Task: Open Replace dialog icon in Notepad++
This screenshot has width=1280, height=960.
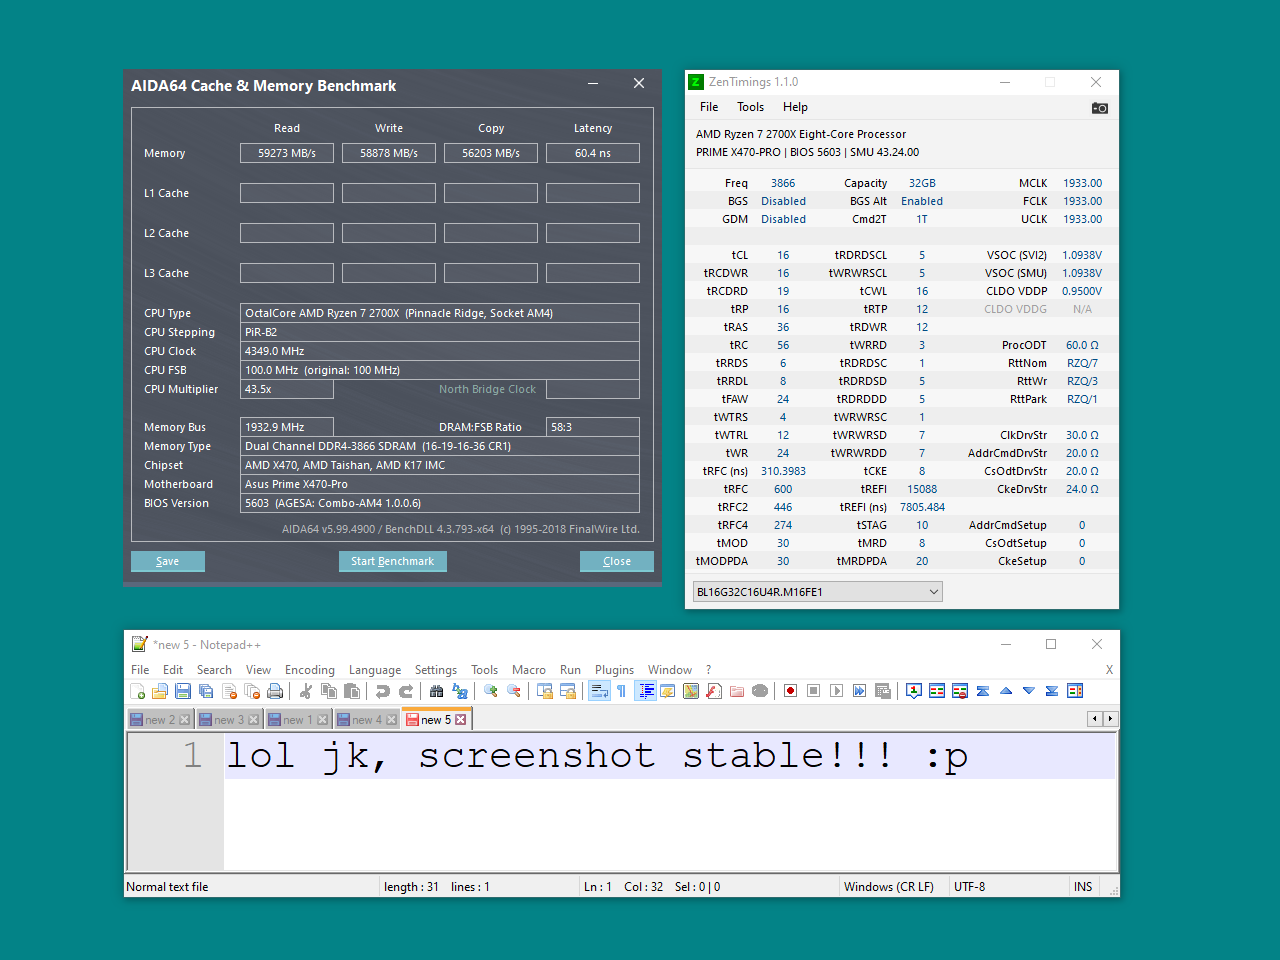Action: pos(460,691)
